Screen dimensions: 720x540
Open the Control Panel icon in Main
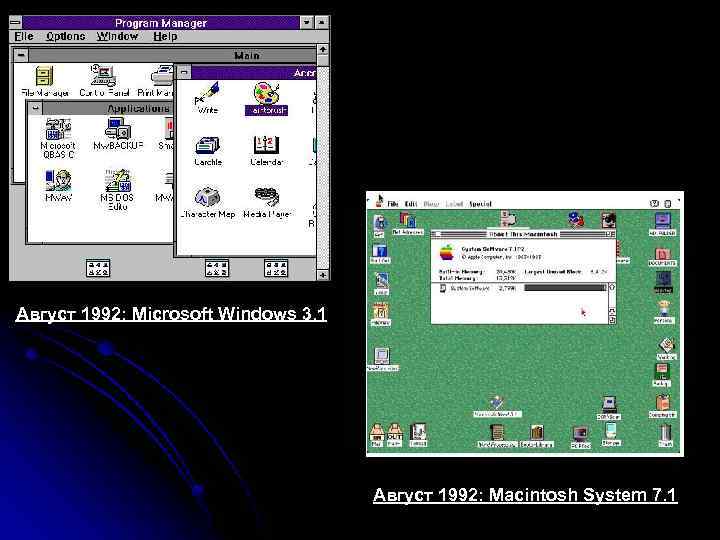point(103,76)
